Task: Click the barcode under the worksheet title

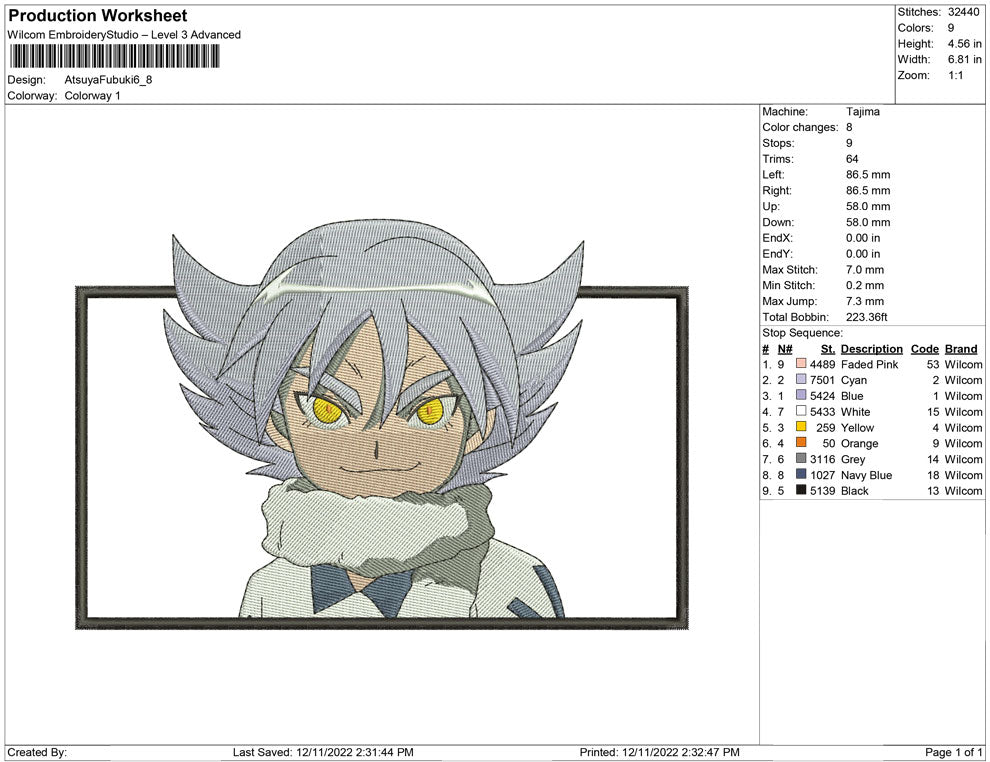Action: click(x=114, y=56)
